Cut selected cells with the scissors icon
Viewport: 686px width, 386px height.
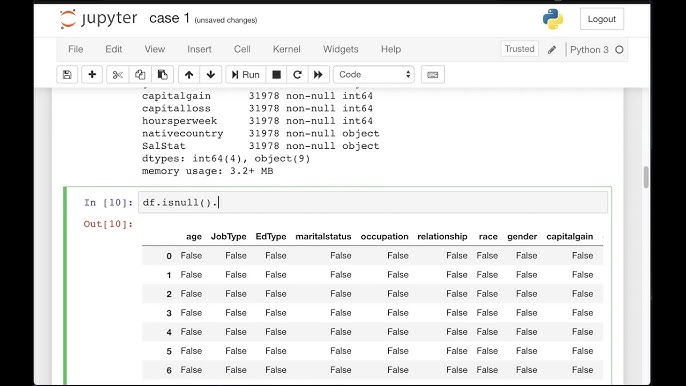click(117, 74)
